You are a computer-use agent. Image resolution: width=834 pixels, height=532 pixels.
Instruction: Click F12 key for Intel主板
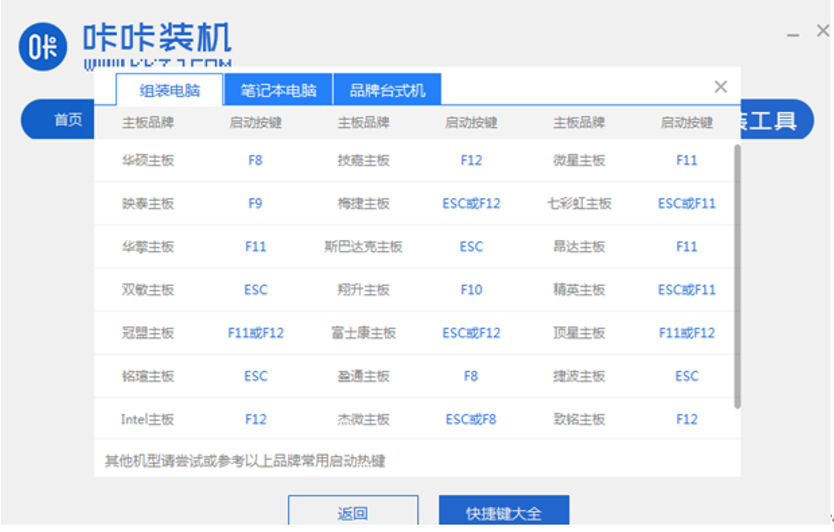[255, 419]
